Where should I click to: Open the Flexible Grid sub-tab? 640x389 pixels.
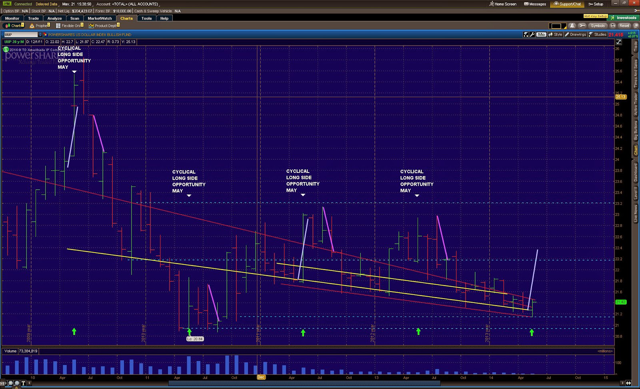[70, 26]
